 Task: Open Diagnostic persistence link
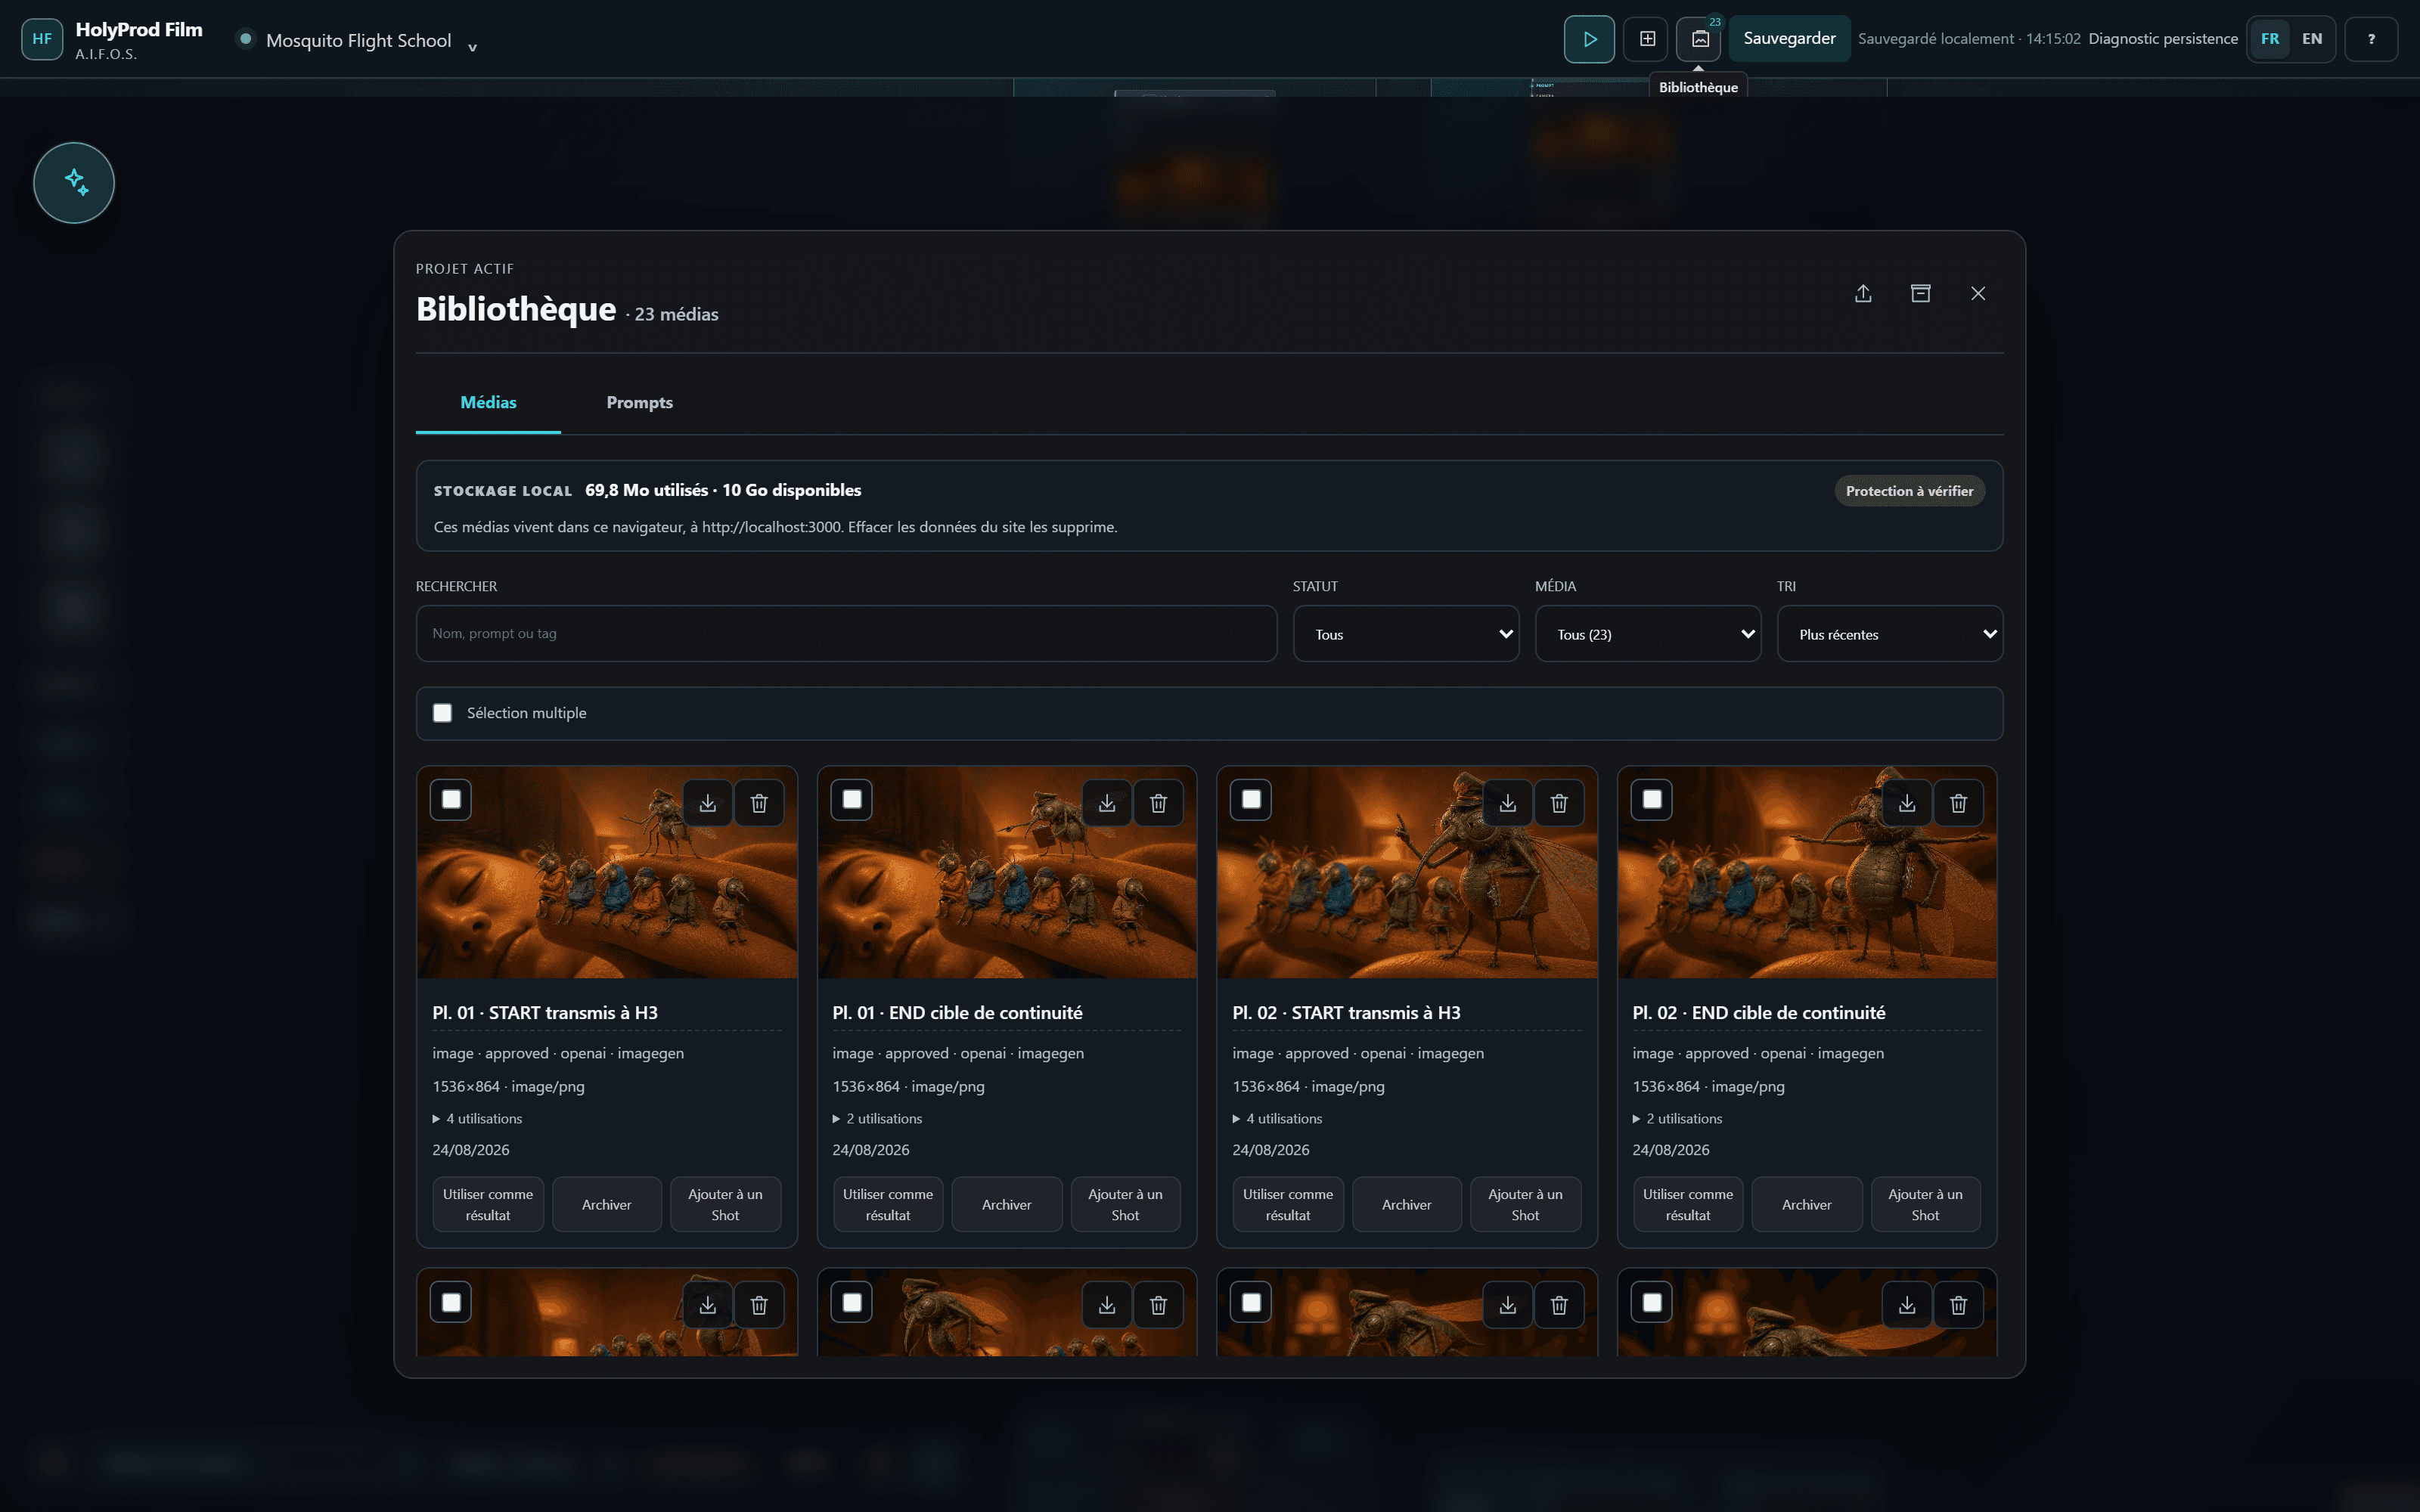point(2163,39)
